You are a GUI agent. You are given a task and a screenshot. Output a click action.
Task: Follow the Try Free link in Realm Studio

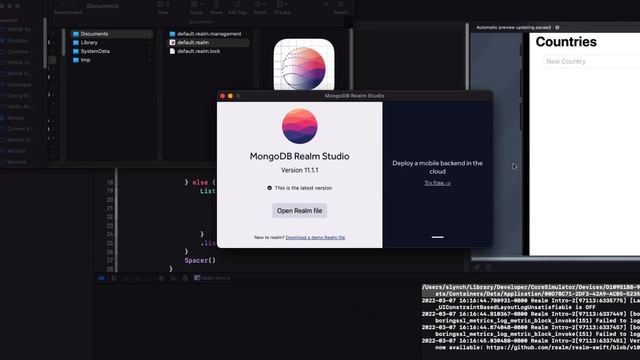click(x=437, y=183)
